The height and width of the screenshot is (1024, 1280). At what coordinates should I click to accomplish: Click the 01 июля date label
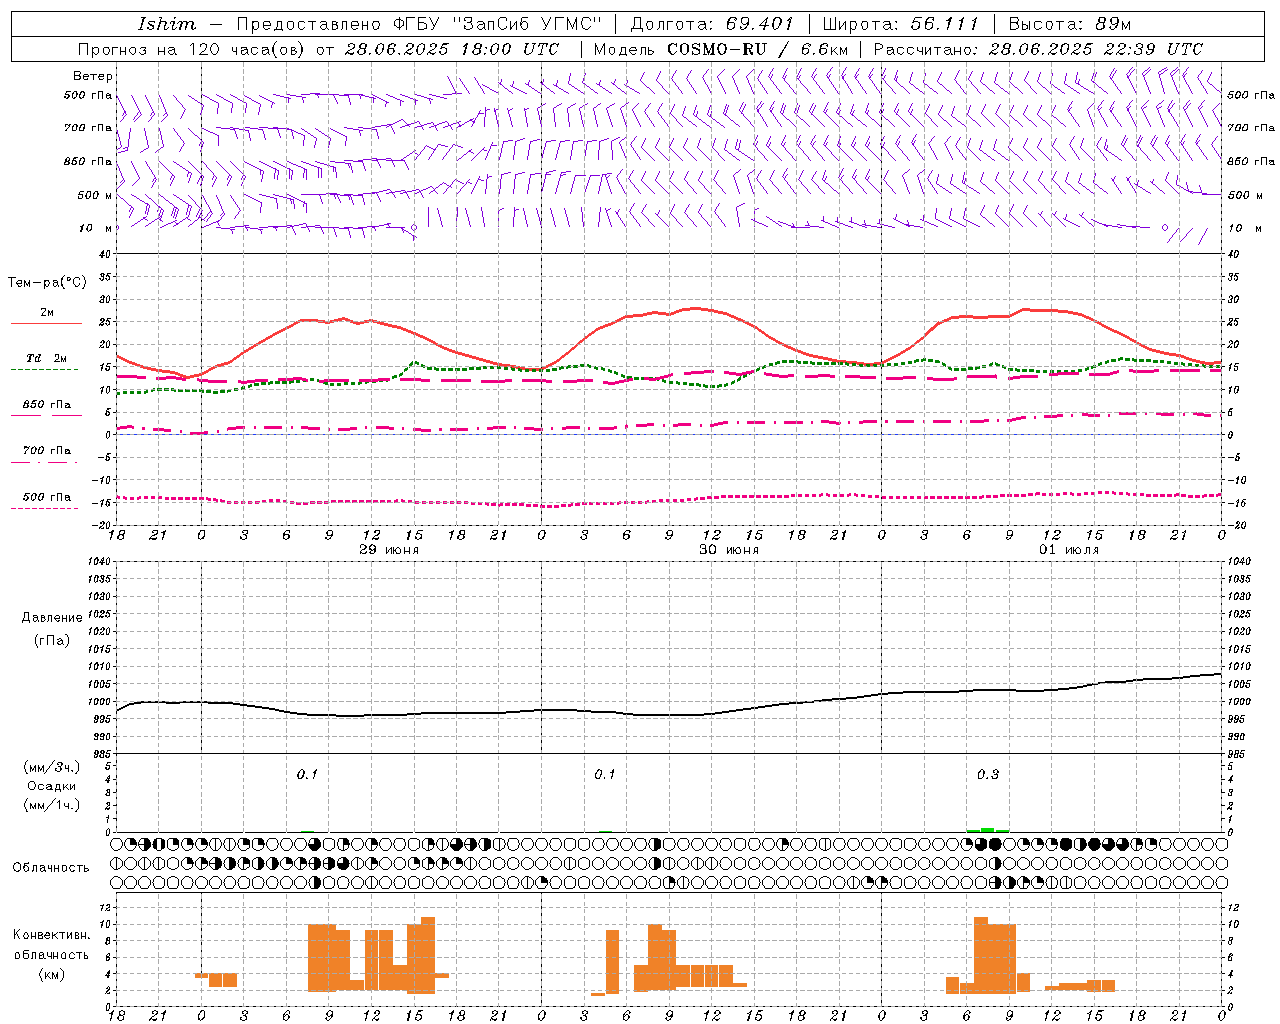[1068, 550]
